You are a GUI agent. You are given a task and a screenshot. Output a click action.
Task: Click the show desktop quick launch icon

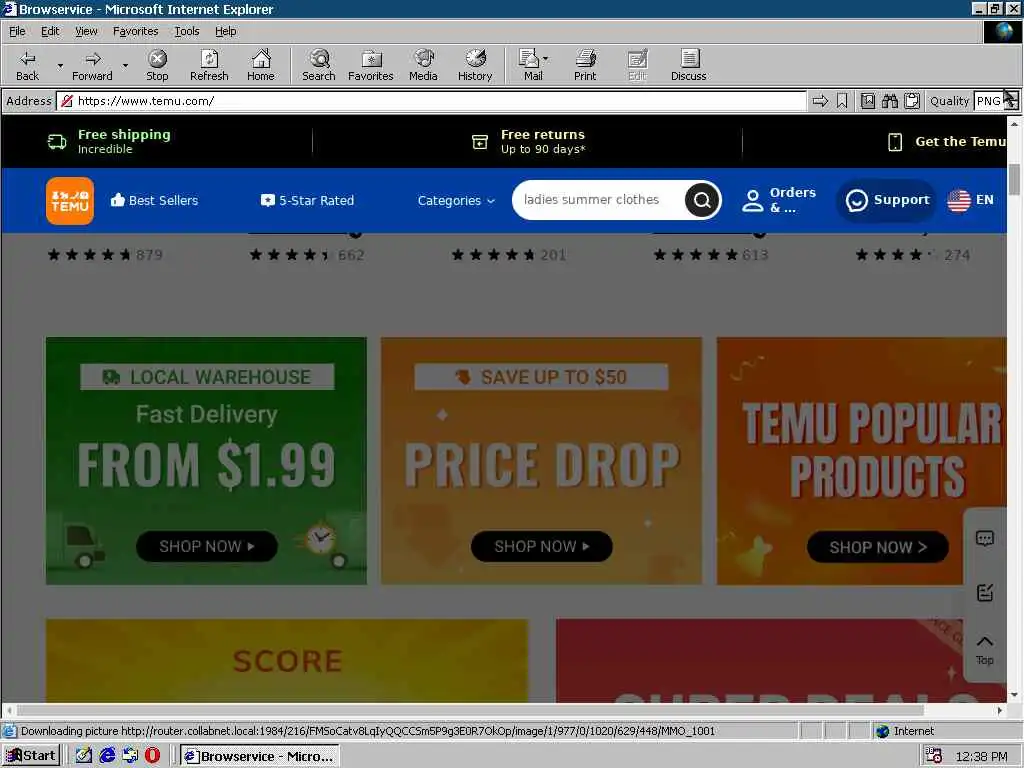pos(130,756)
